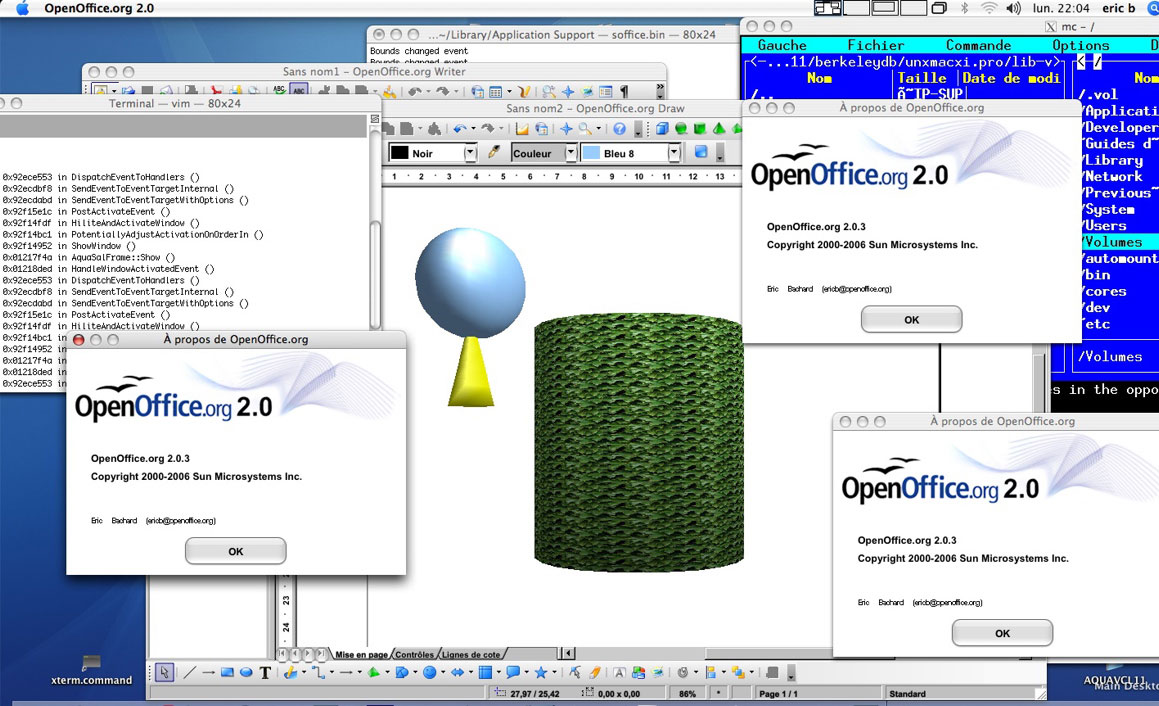Screen dimensions: 1159x706
Task: Select the blue sphere on Draw canvas
Action: click(x=470, y=282)
